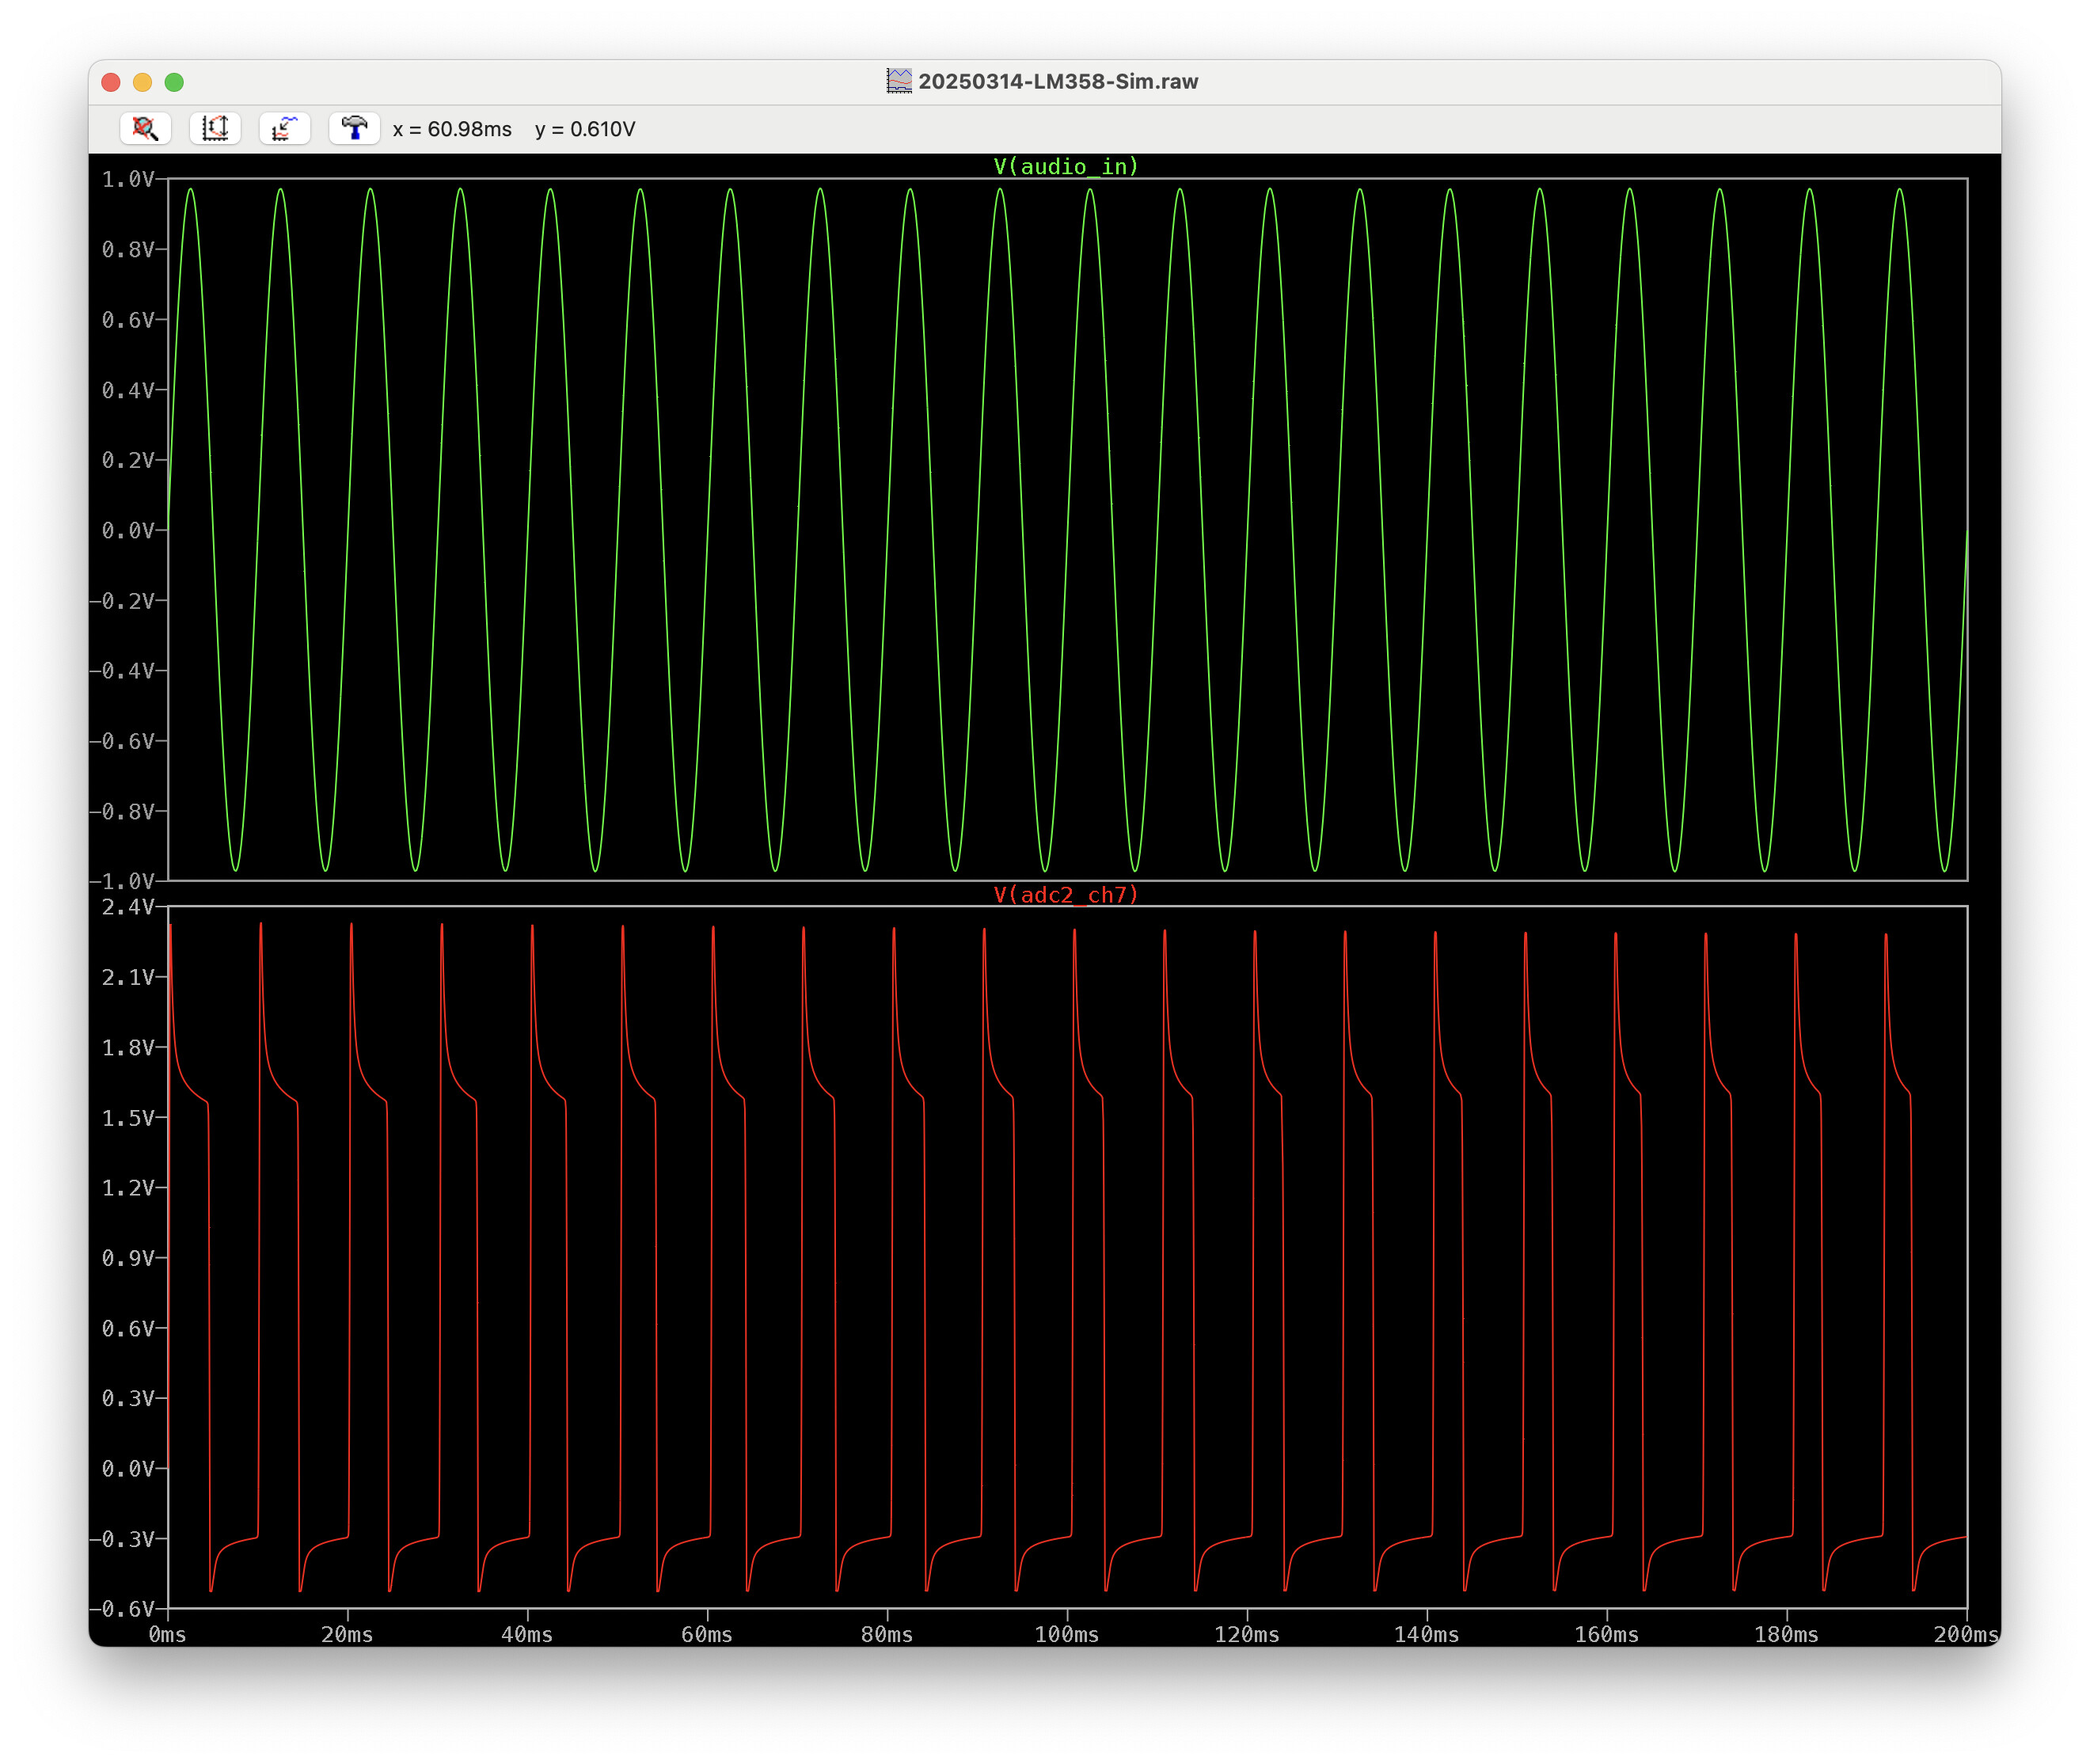Click the 100ms label on the time axis
The height and width of the screenshot is (1764, 2090).
click(x=1067, y=1634)
